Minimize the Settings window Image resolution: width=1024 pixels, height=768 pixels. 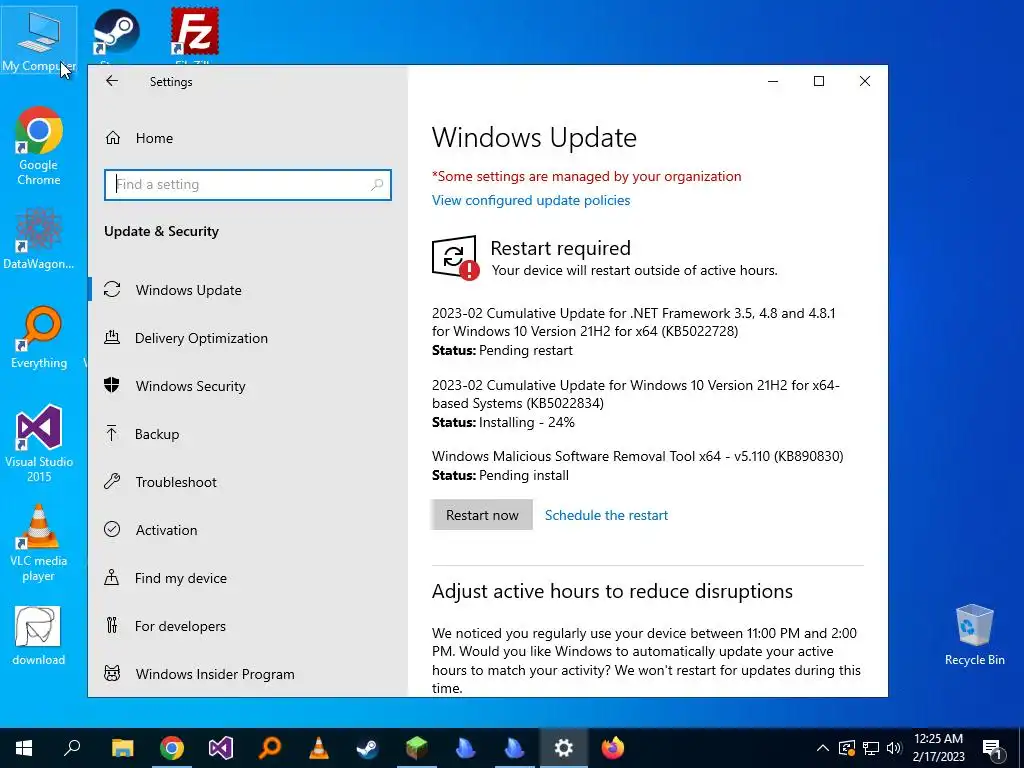pos(773,81)
